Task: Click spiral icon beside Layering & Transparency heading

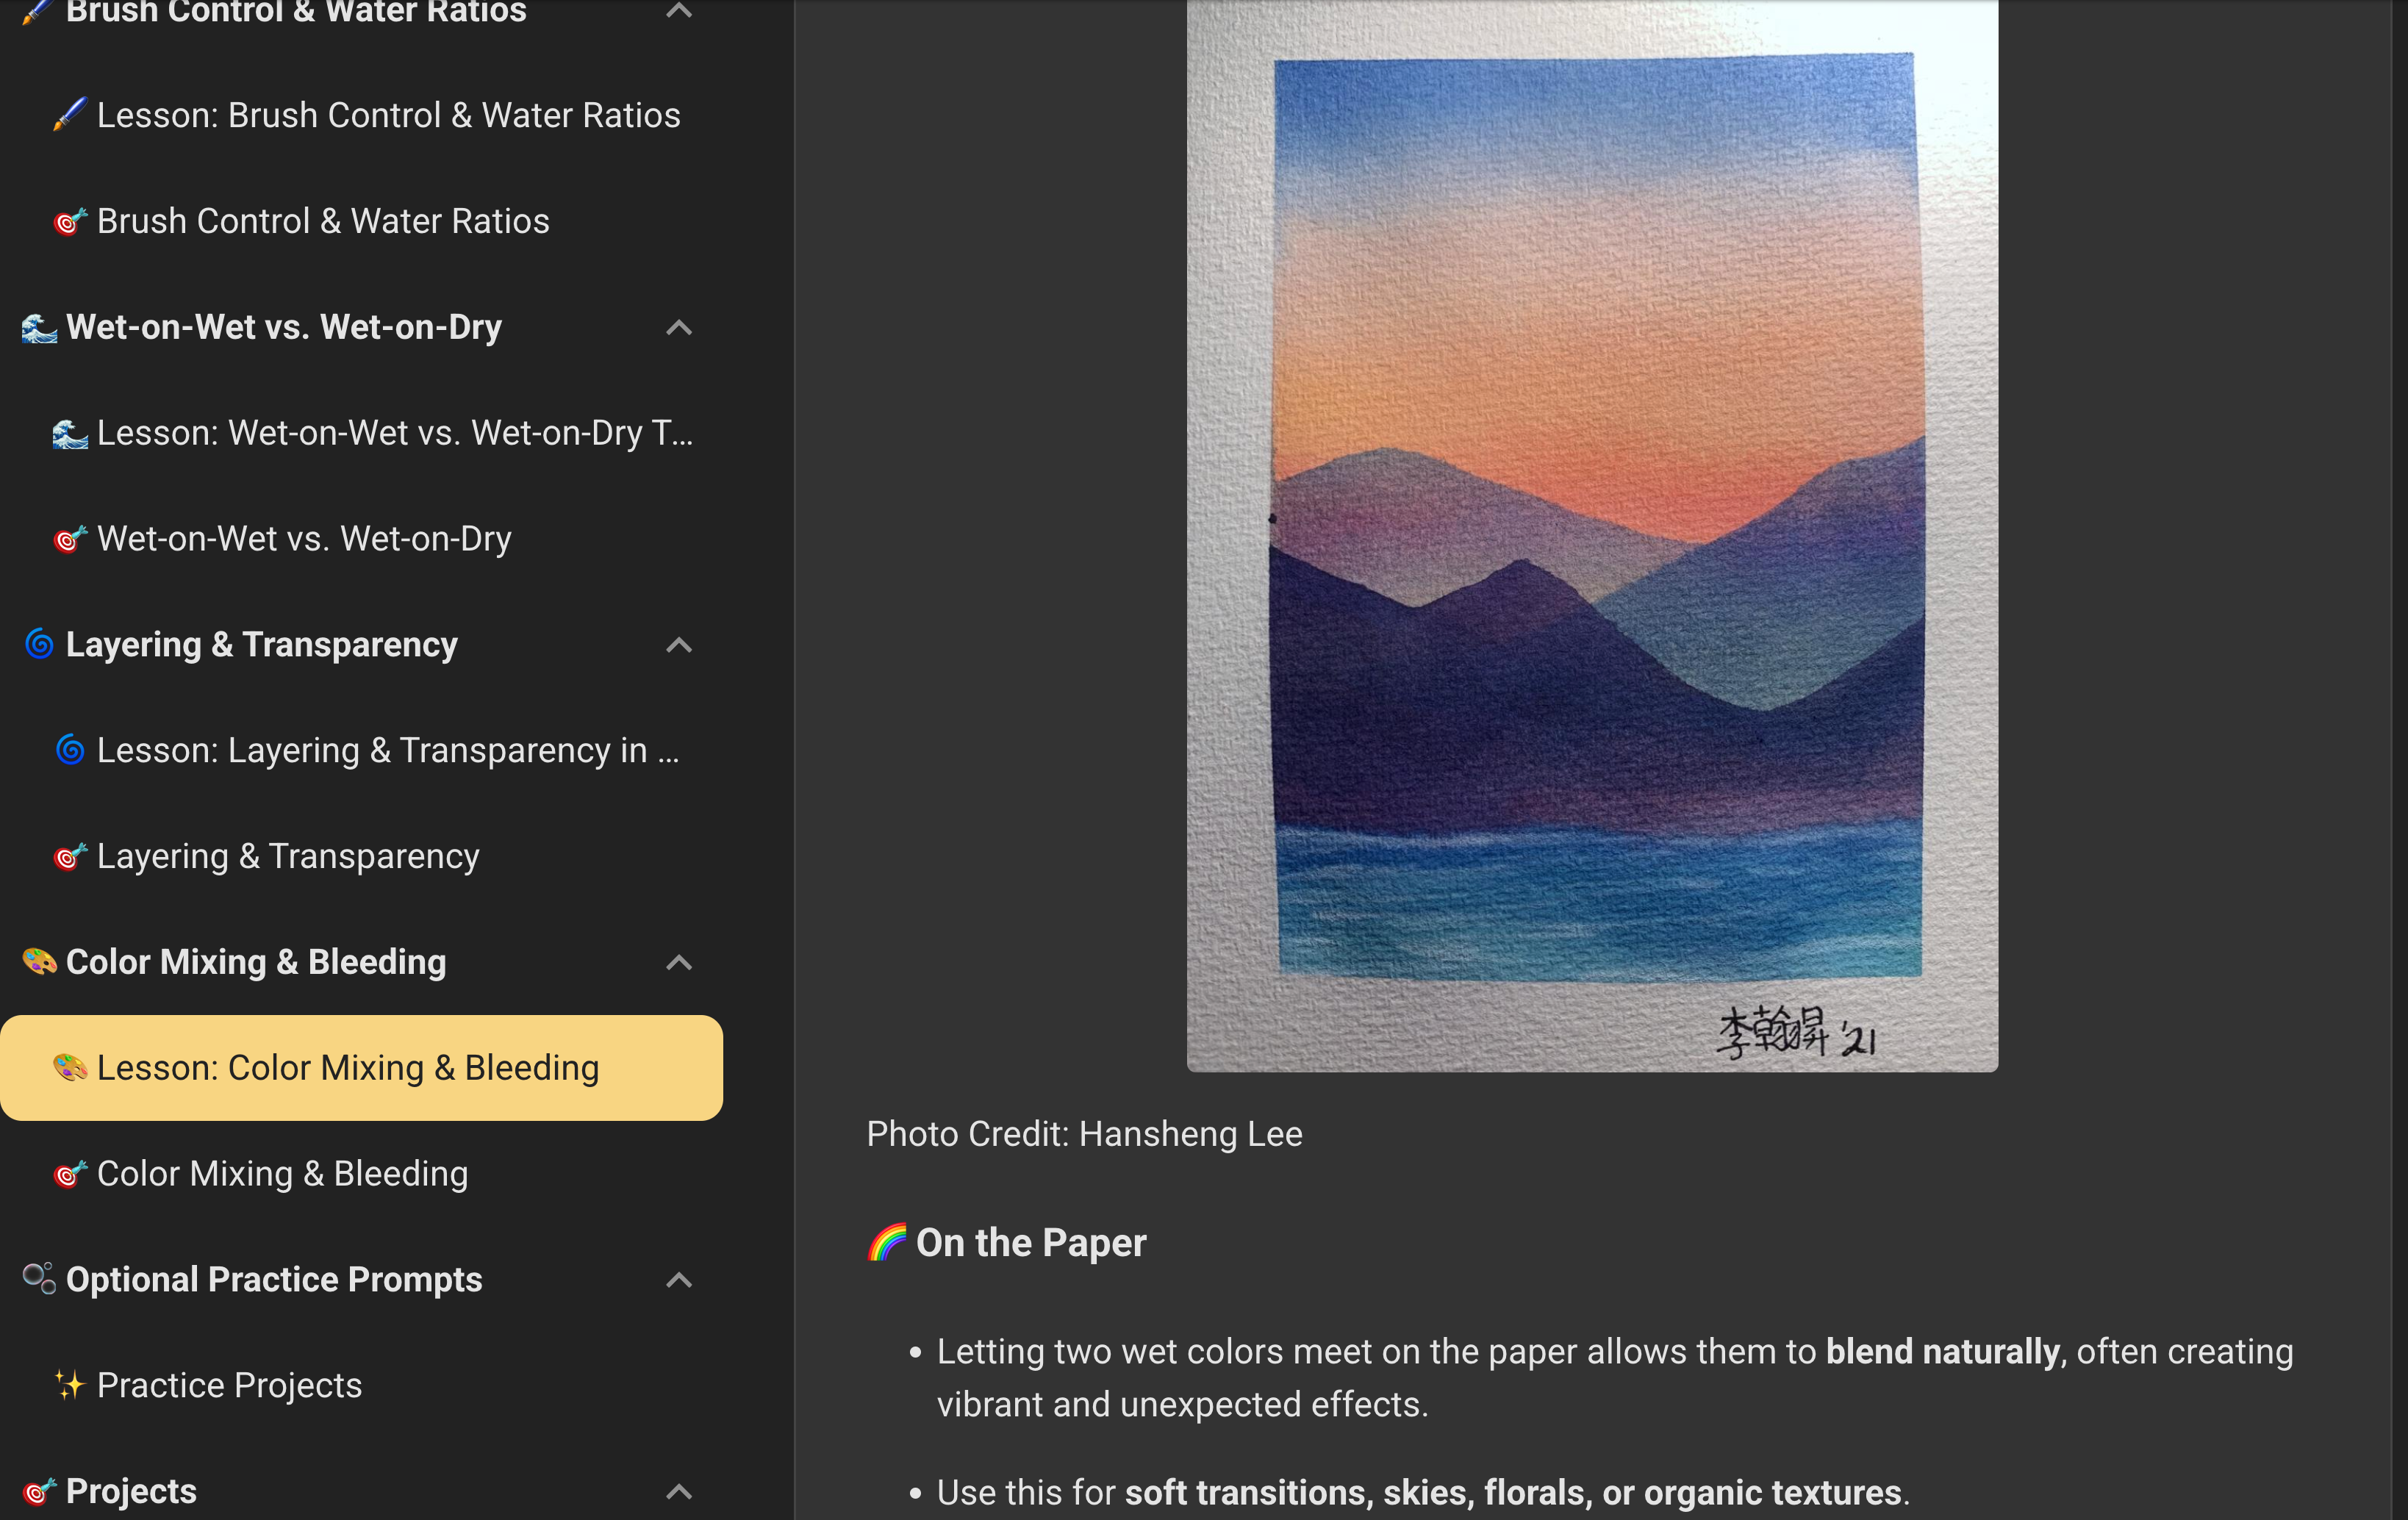Action: [x=39, y=645]
